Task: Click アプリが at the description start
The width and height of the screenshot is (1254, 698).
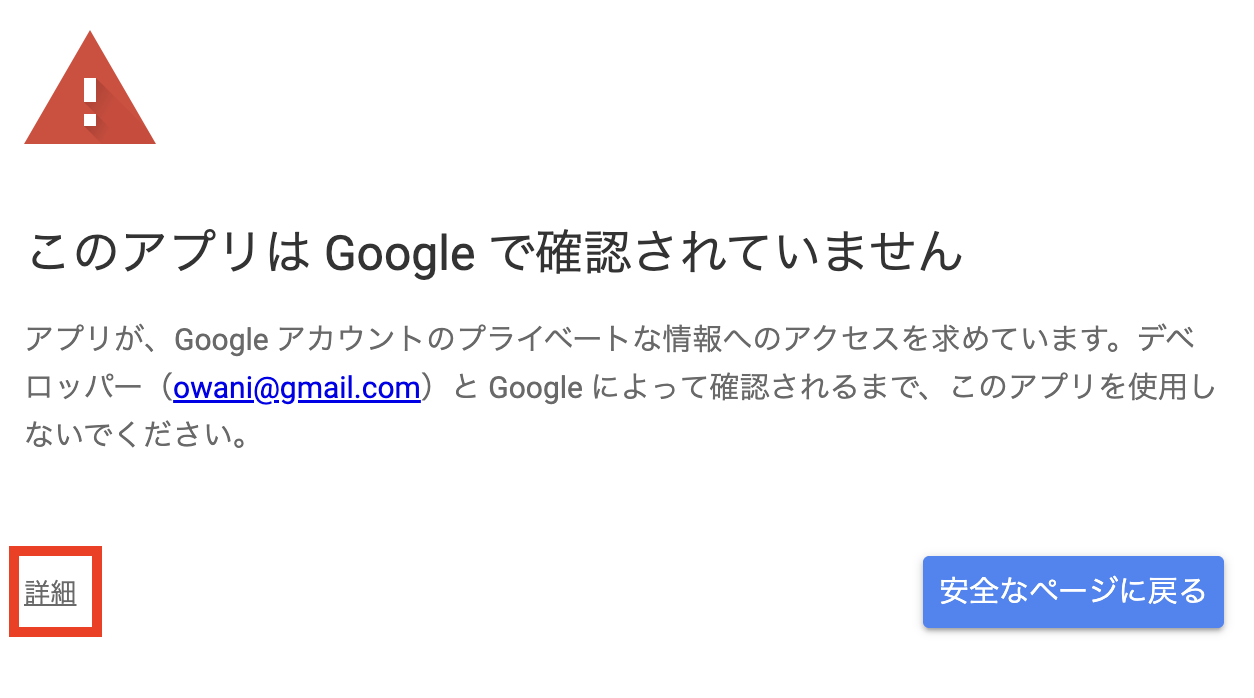Action: (x=84, y=340)
